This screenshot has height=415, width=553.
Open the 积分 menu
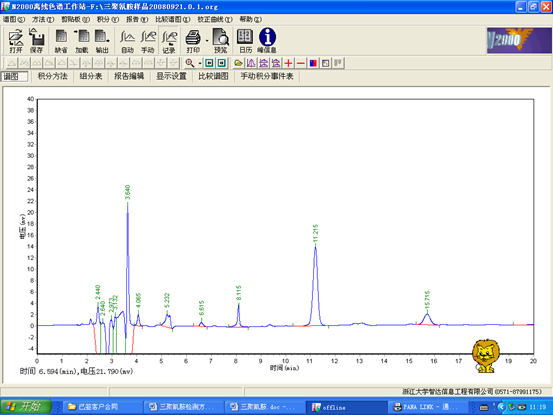tap(108, 19)
